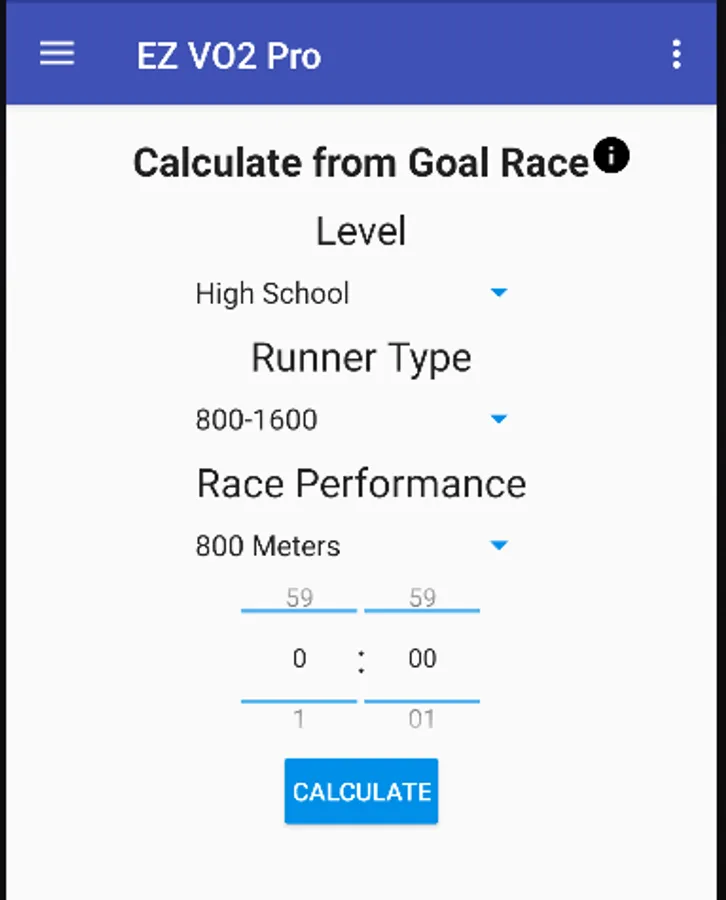Expand the Race Performance dropdown arrow
This screenshot has width=726, height=900.
[x=499, y=545]
